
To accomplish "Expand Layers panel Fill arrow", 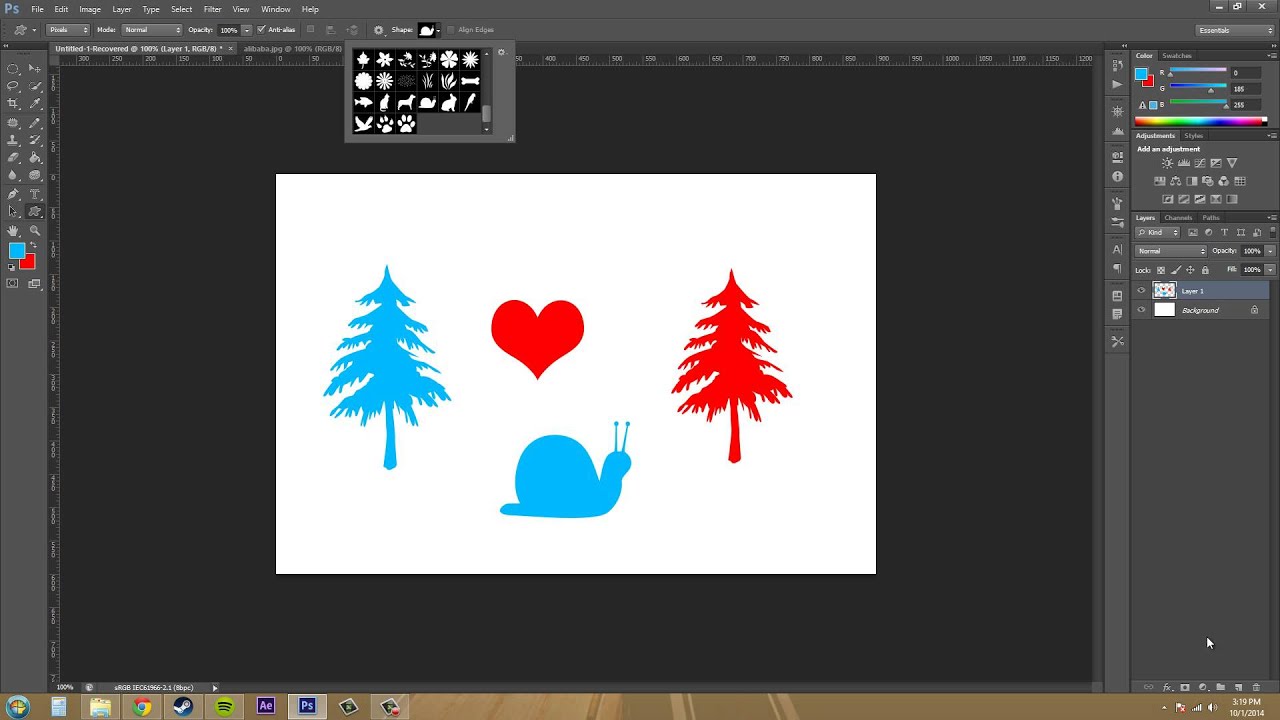I will click(1270, 270).
